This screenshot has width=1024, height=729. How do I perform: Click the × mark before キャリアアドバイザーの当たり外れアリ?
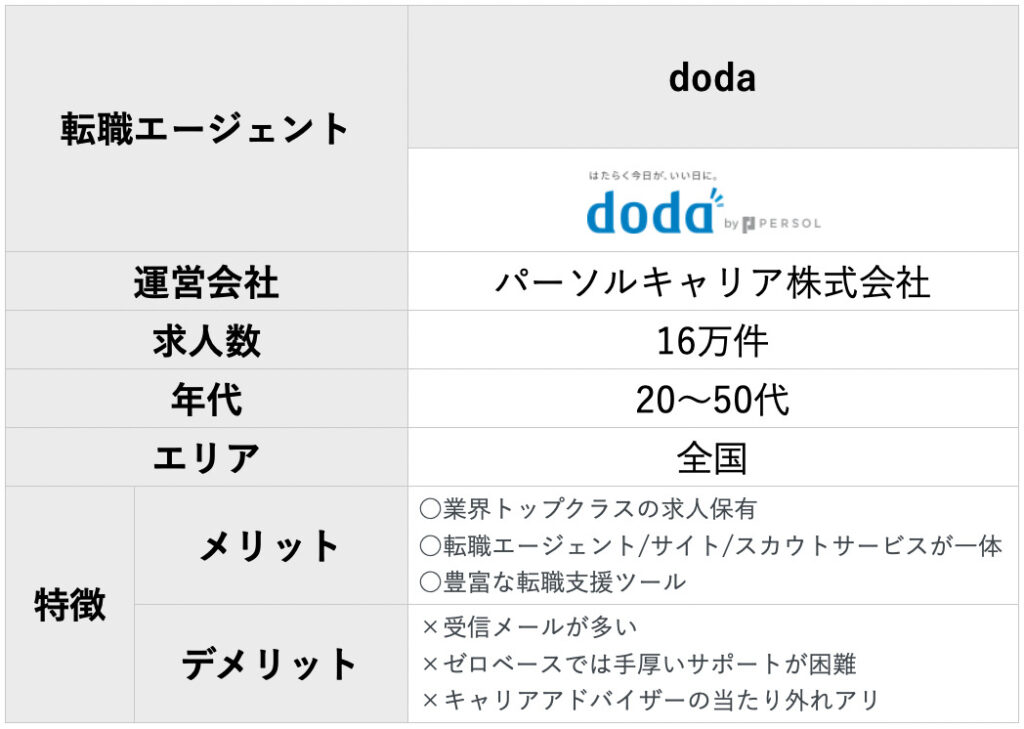coord(430,701)
